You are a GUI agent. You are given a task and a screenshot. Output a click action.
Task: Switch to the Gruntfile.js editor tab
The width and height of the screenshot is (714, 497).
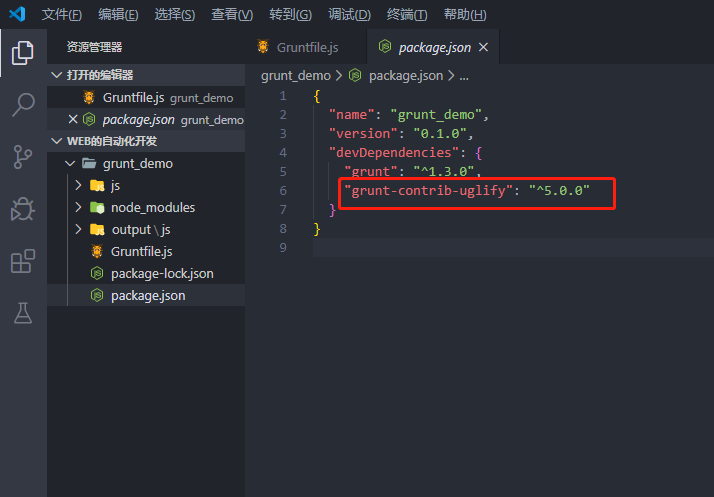tap(306, 47)
